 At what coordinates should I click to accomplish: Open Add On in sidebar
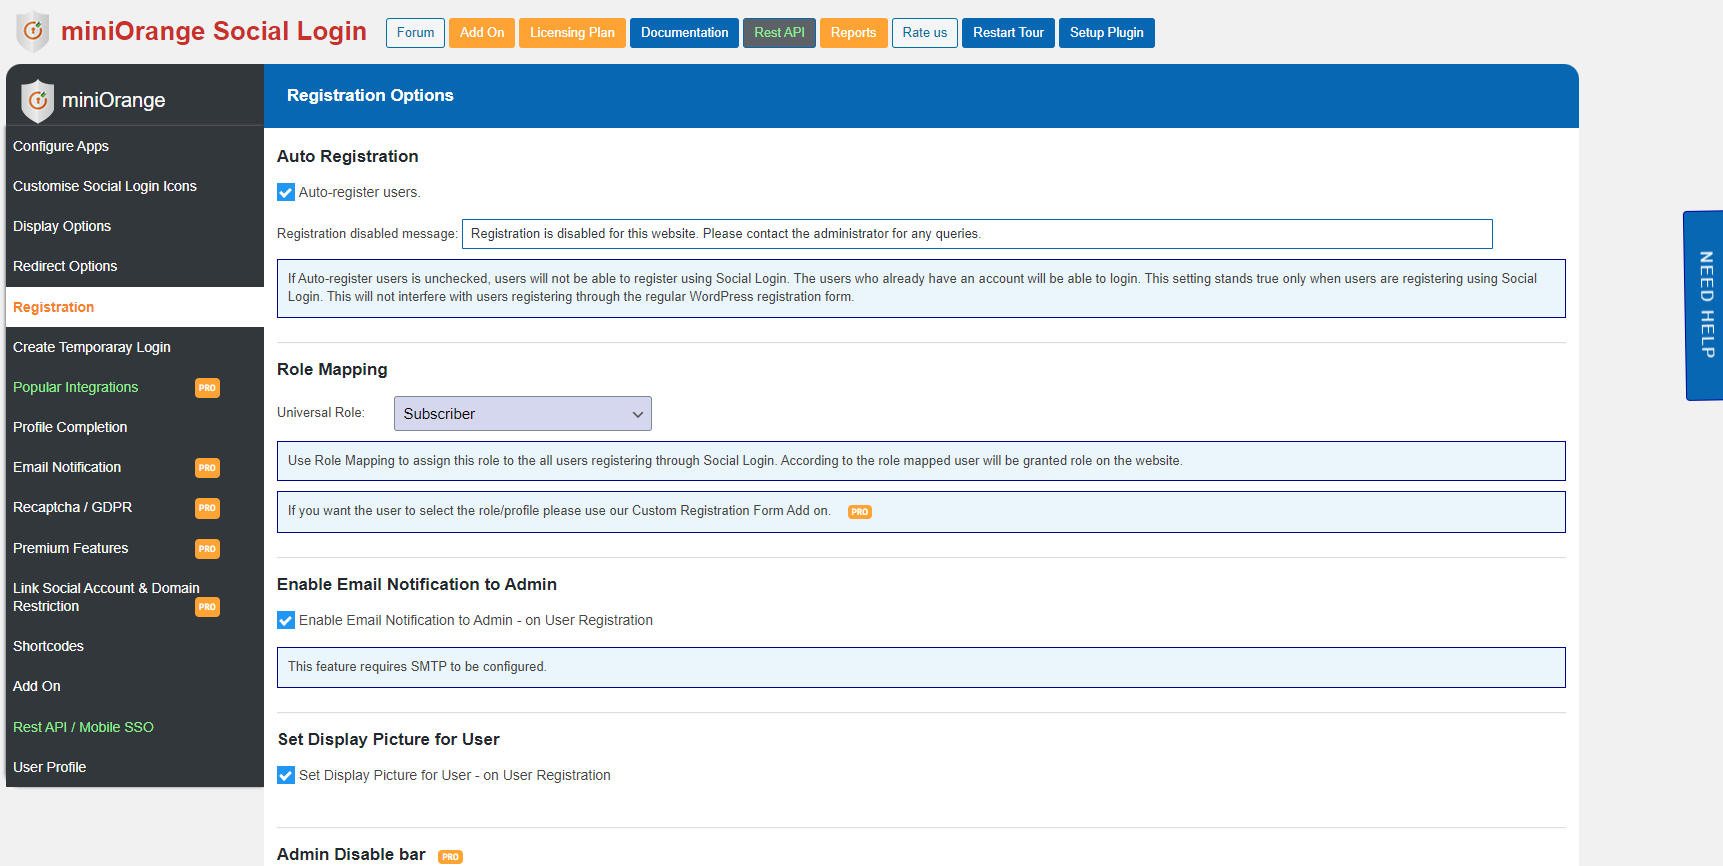pos(135,686)
